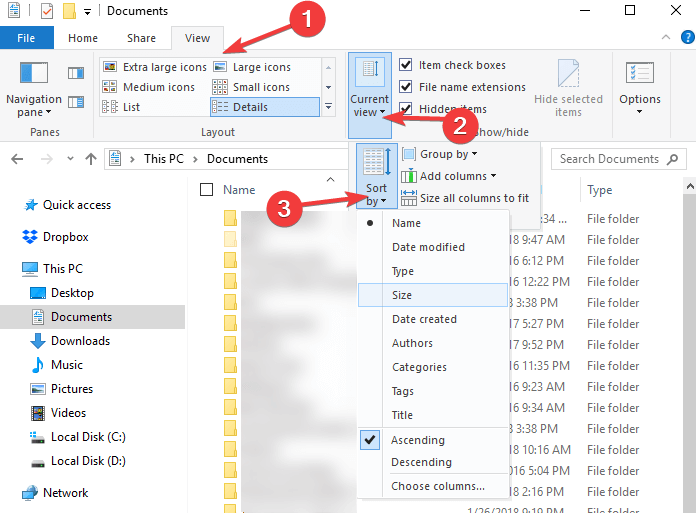The image size is (696, 513).
Task: Go forward with the forward arrow
Action: pyautogui.click(x=47, y=159)
